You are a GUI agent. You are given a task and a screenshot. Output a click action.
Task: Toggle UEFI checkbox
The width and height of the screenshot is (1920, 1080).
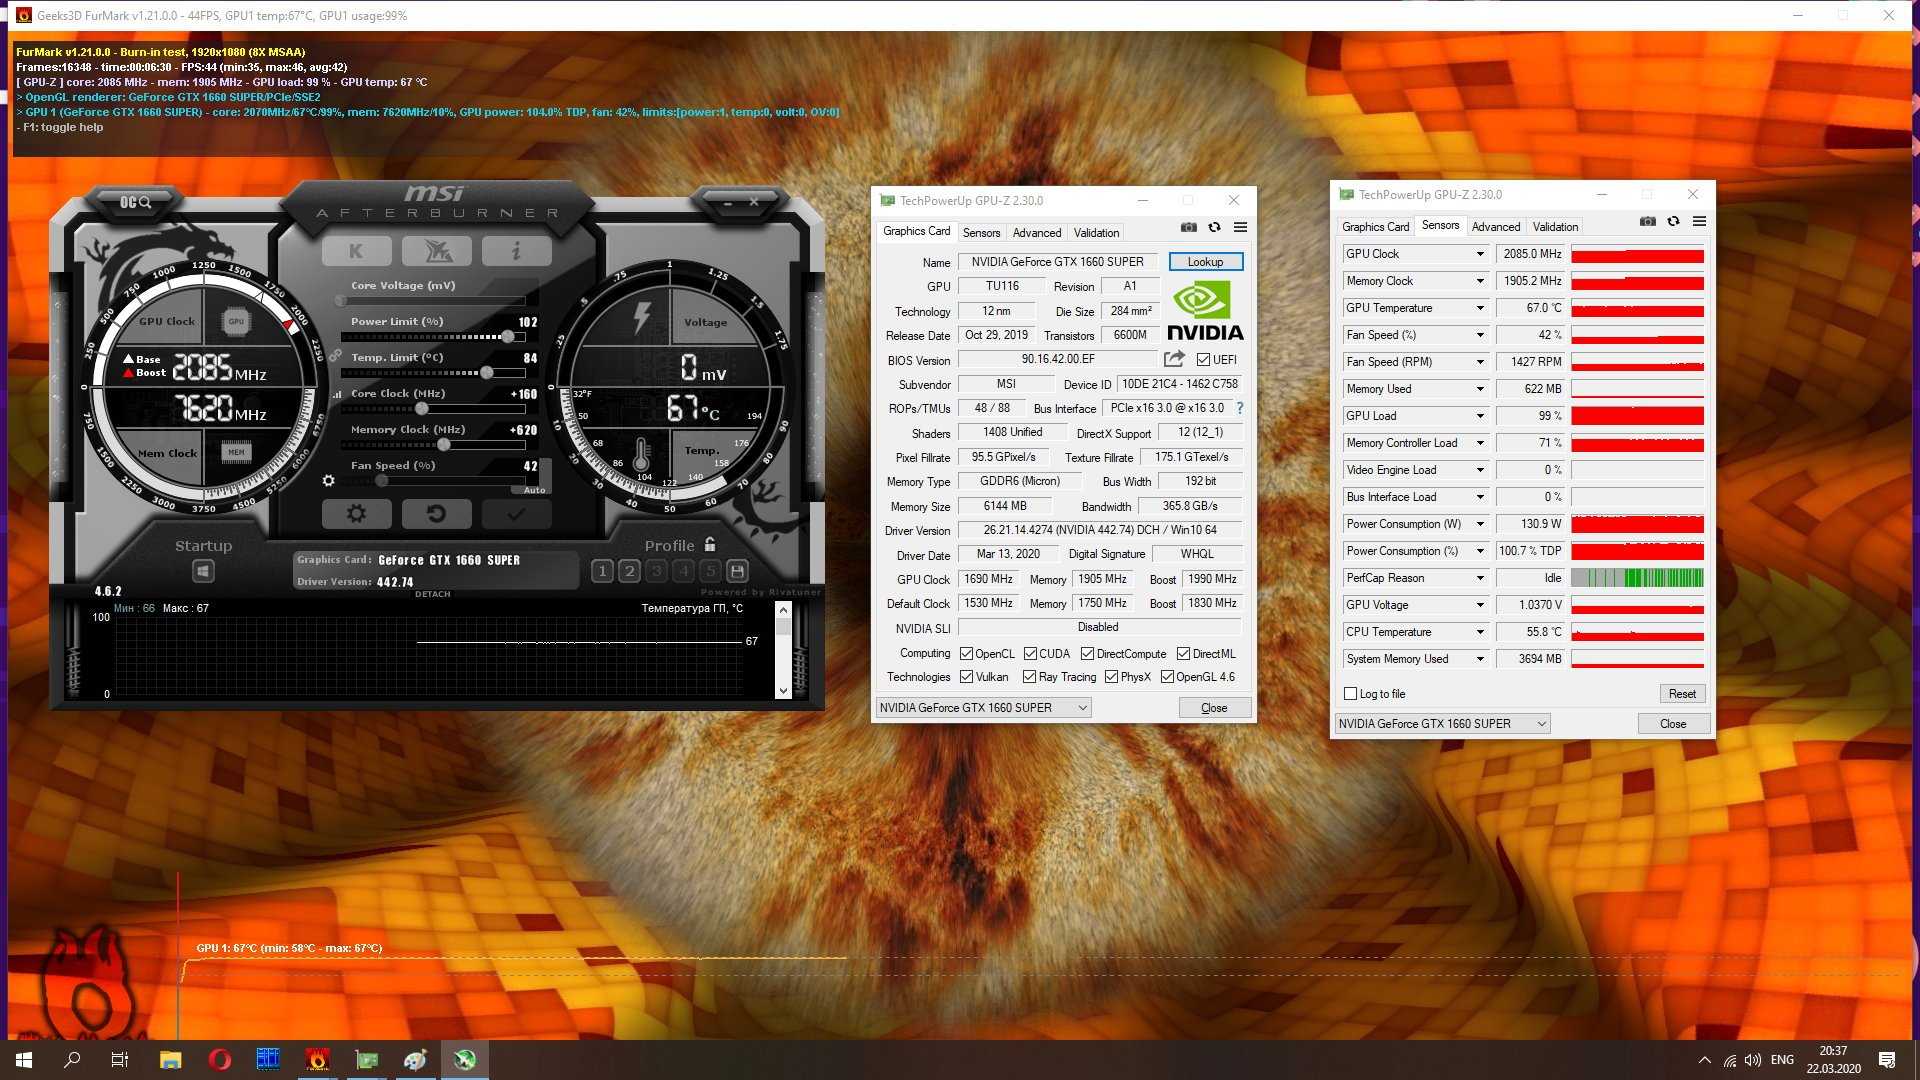pos(1203,360)
